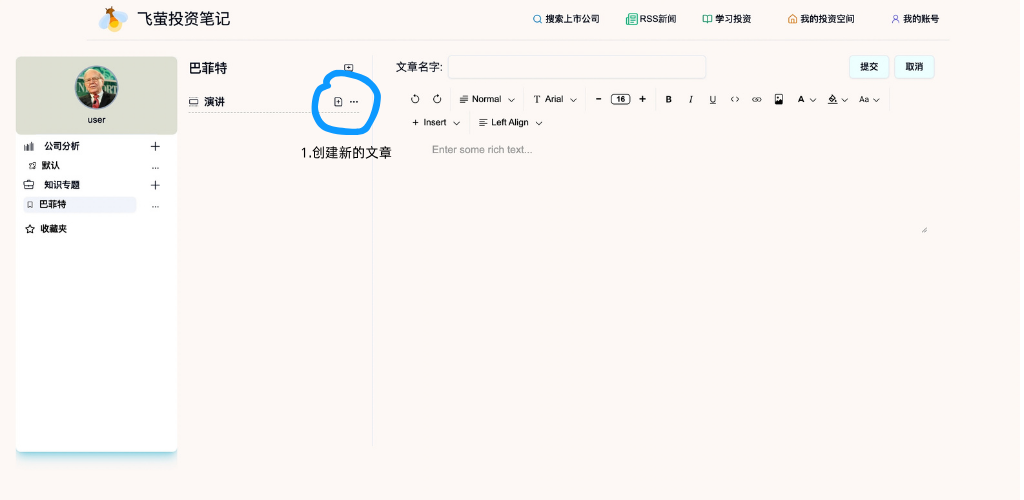
Task: Toggle bold formatting
Action: 669,99
